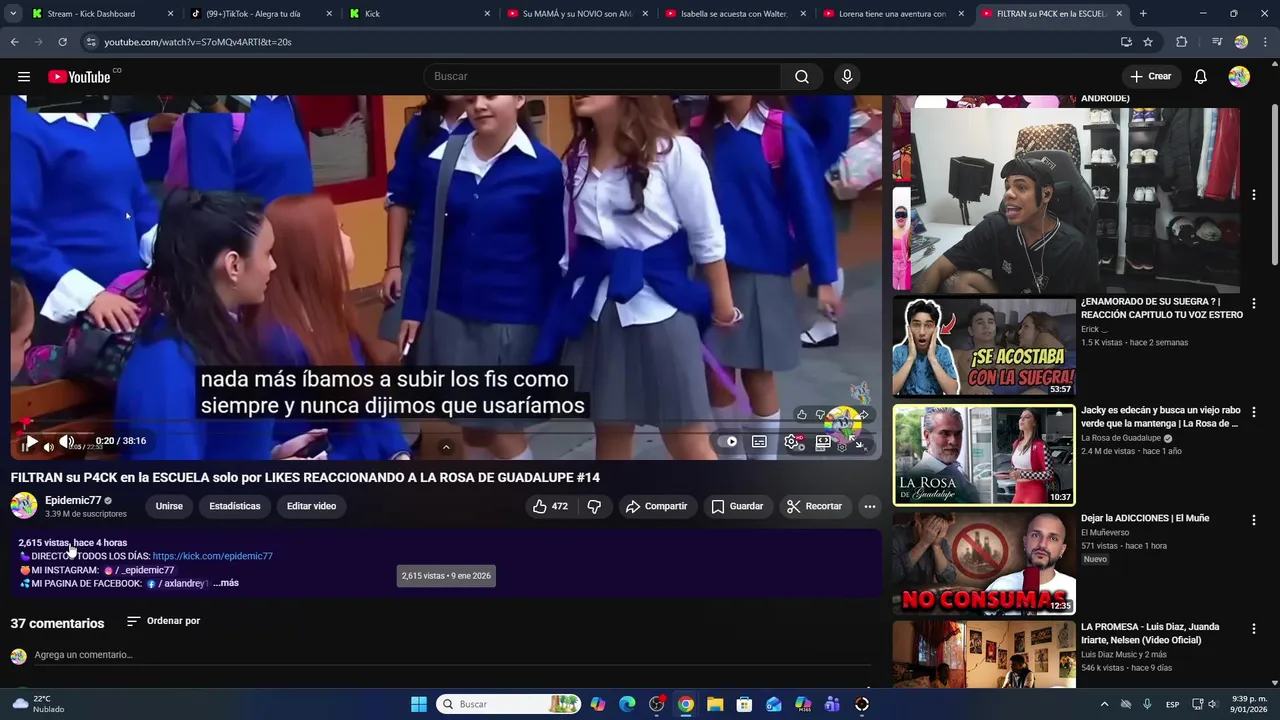Bookmark this page with star icon

click(x=1148, y=42)
